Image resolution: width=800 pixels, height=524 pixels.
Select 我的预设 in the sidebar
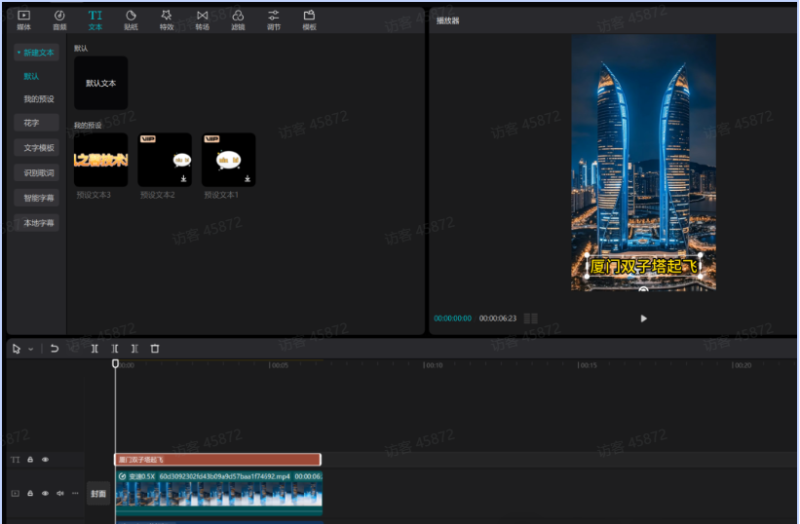coord(39,99)
